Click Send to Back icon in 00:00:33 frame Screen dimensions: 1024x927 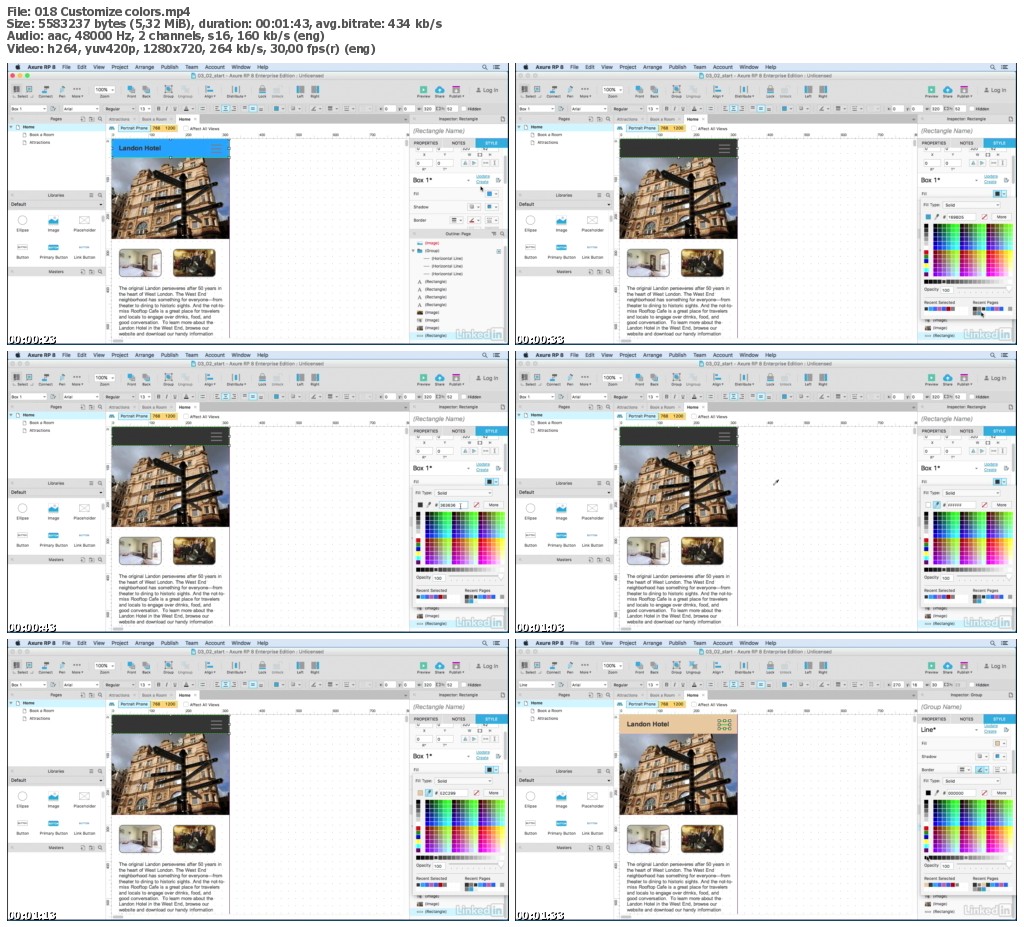click(654, 90)
